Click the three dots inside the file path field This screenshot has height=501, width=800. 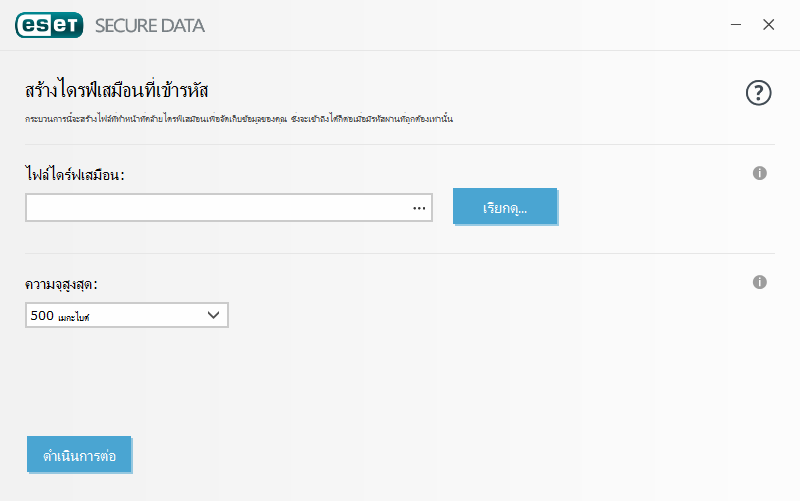coord(419,208)
